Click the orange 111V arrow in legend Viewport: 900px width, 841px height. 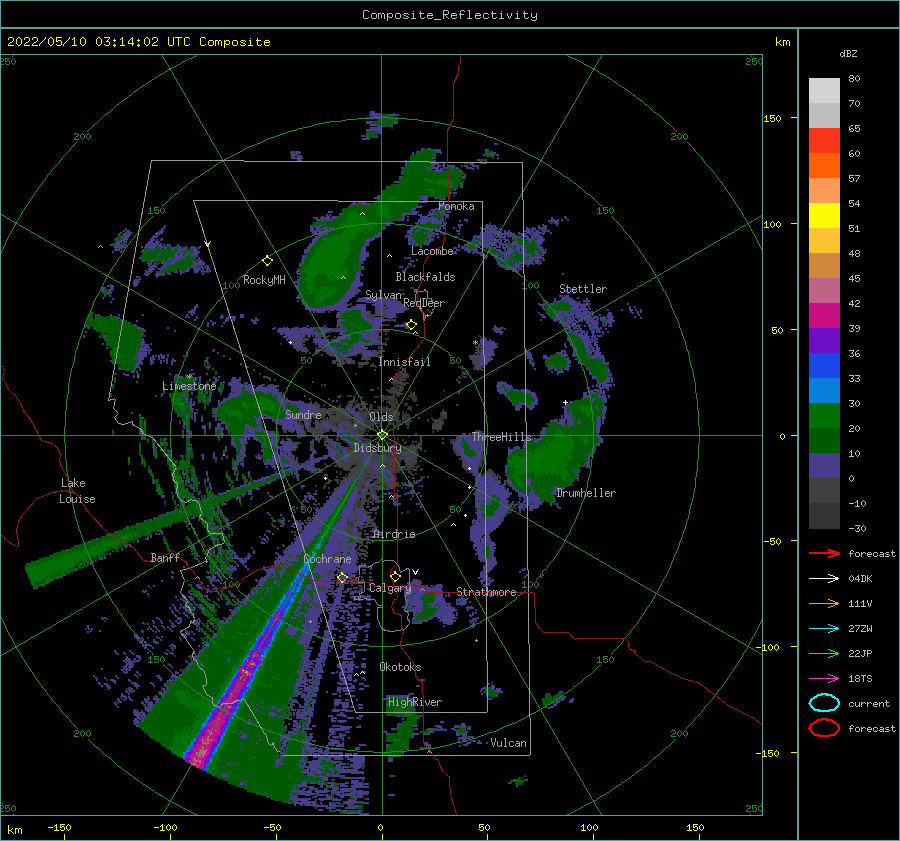pyautogui.click(x=824, y=603)
